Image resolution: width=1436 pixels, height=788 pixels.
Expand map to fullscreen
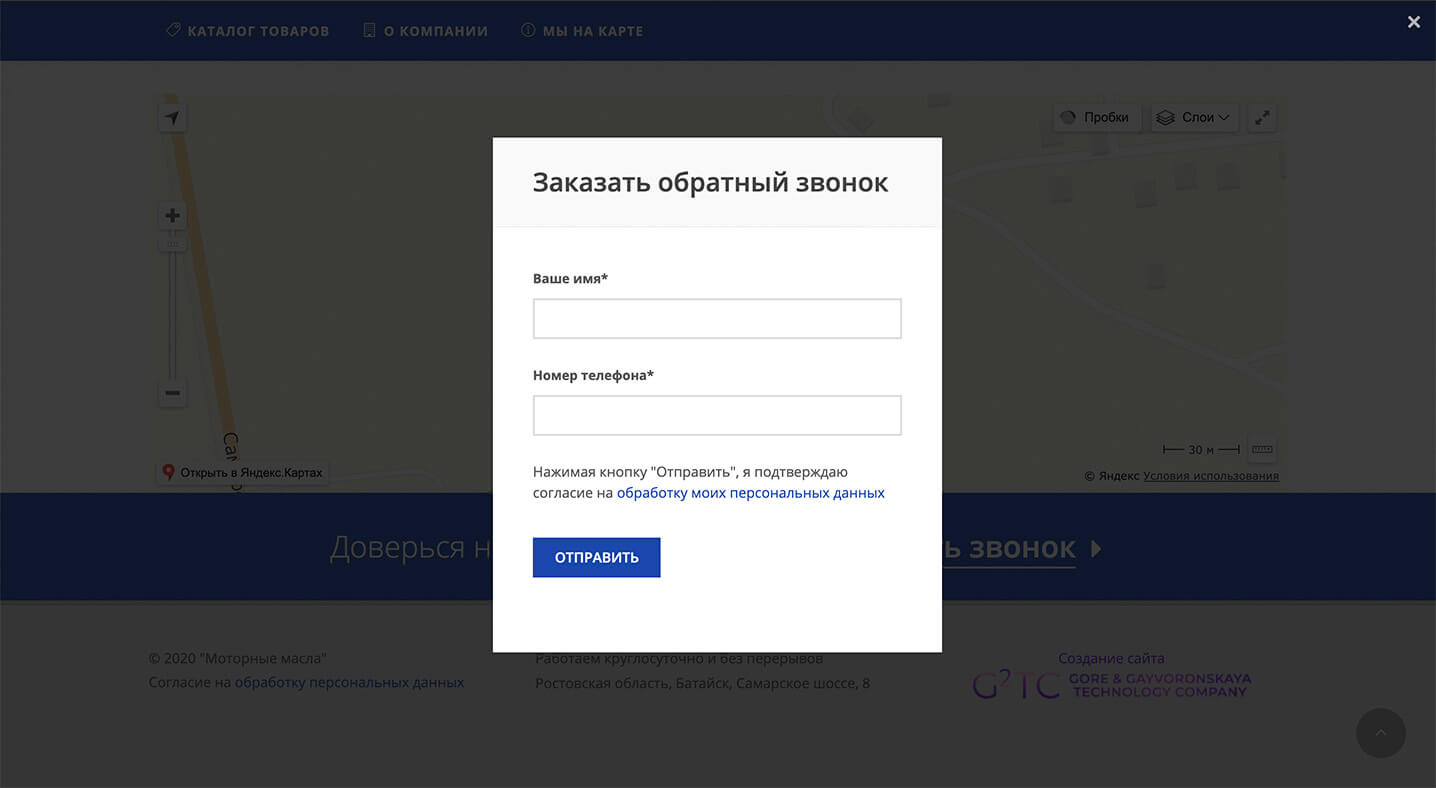pos(1262,118)
